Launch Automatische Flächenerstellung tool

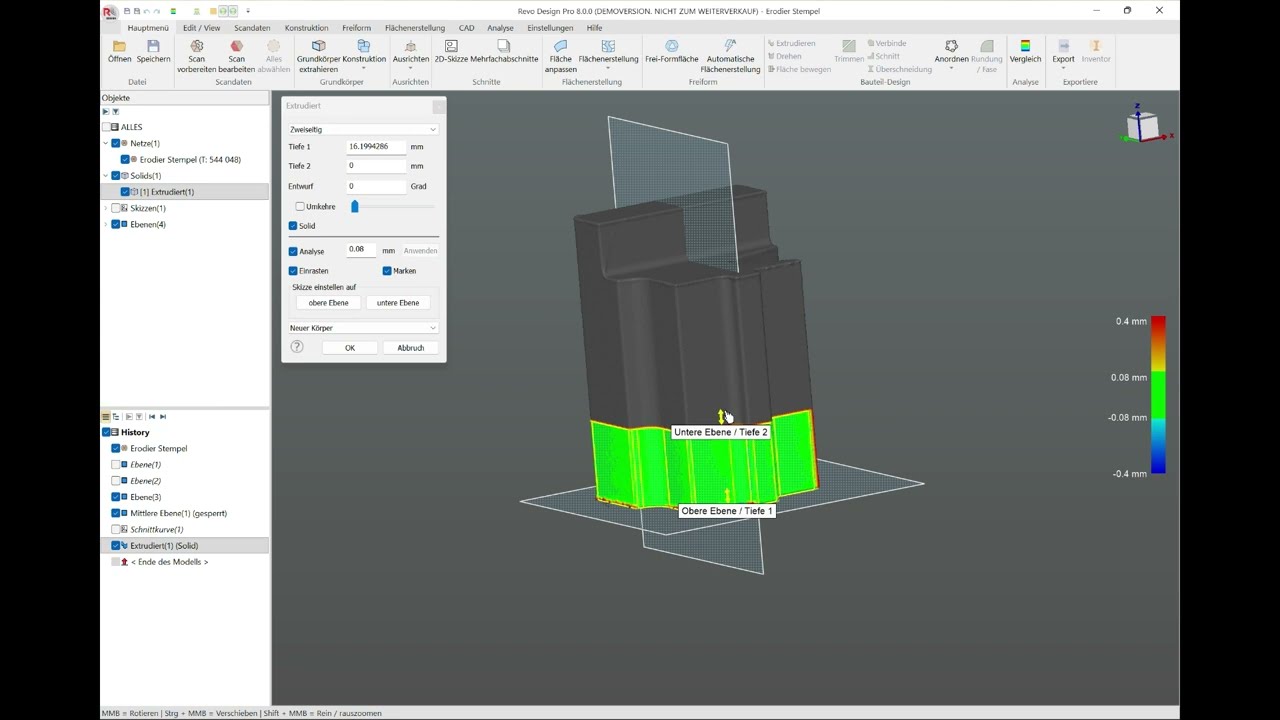[730, 47]
